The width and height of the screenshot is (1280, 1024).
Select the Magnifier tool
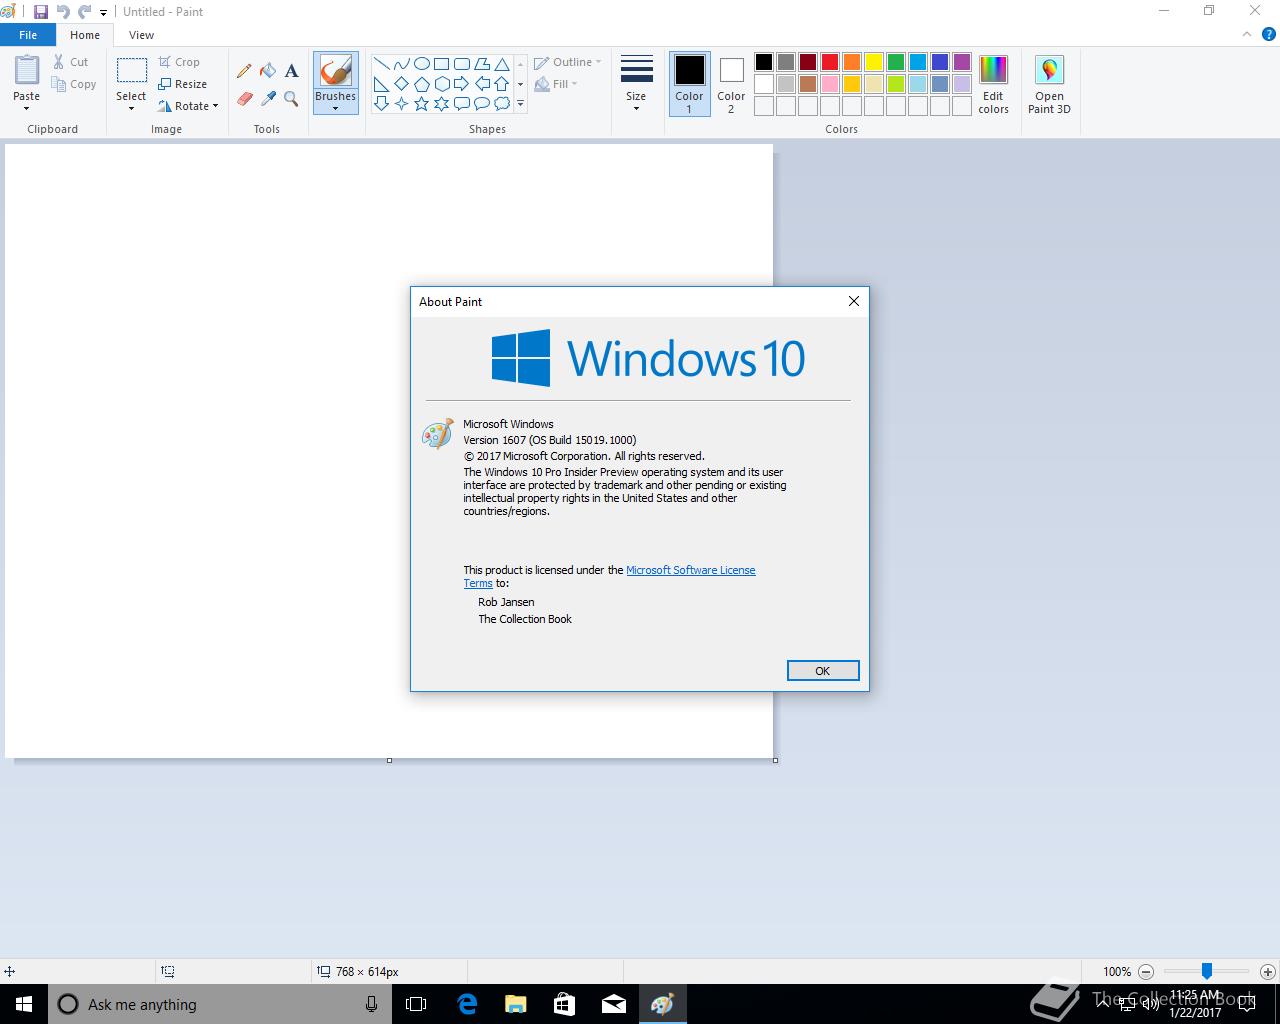click(291, 98)
